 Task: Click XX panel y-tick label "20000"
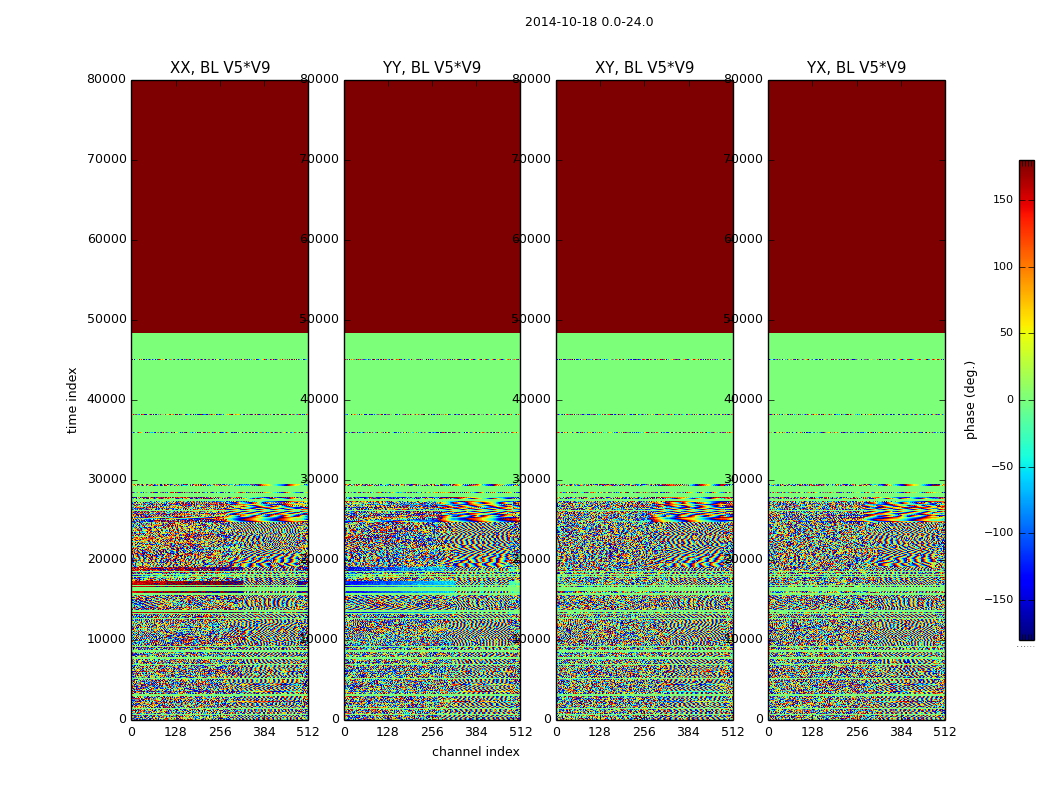(x=106, y=559)
